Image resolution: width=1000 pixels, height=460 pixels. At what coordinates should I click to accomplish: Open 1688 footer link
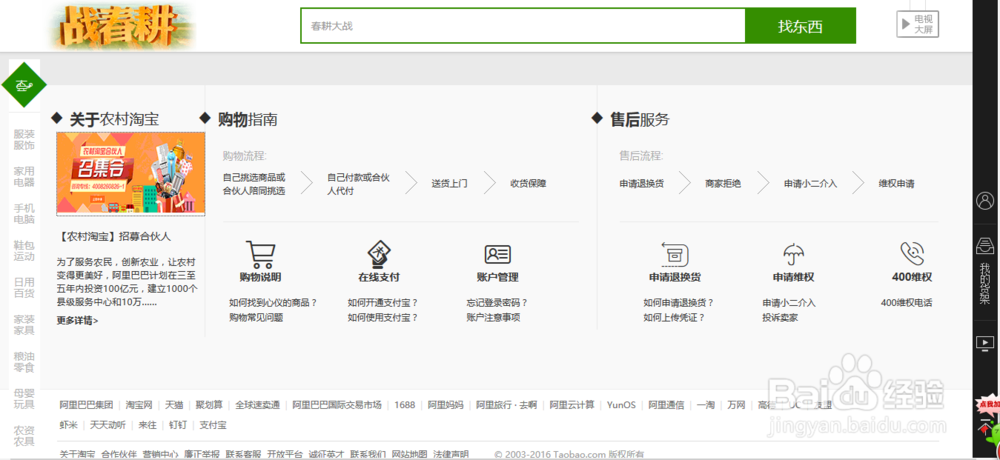[x=404, y=405]
